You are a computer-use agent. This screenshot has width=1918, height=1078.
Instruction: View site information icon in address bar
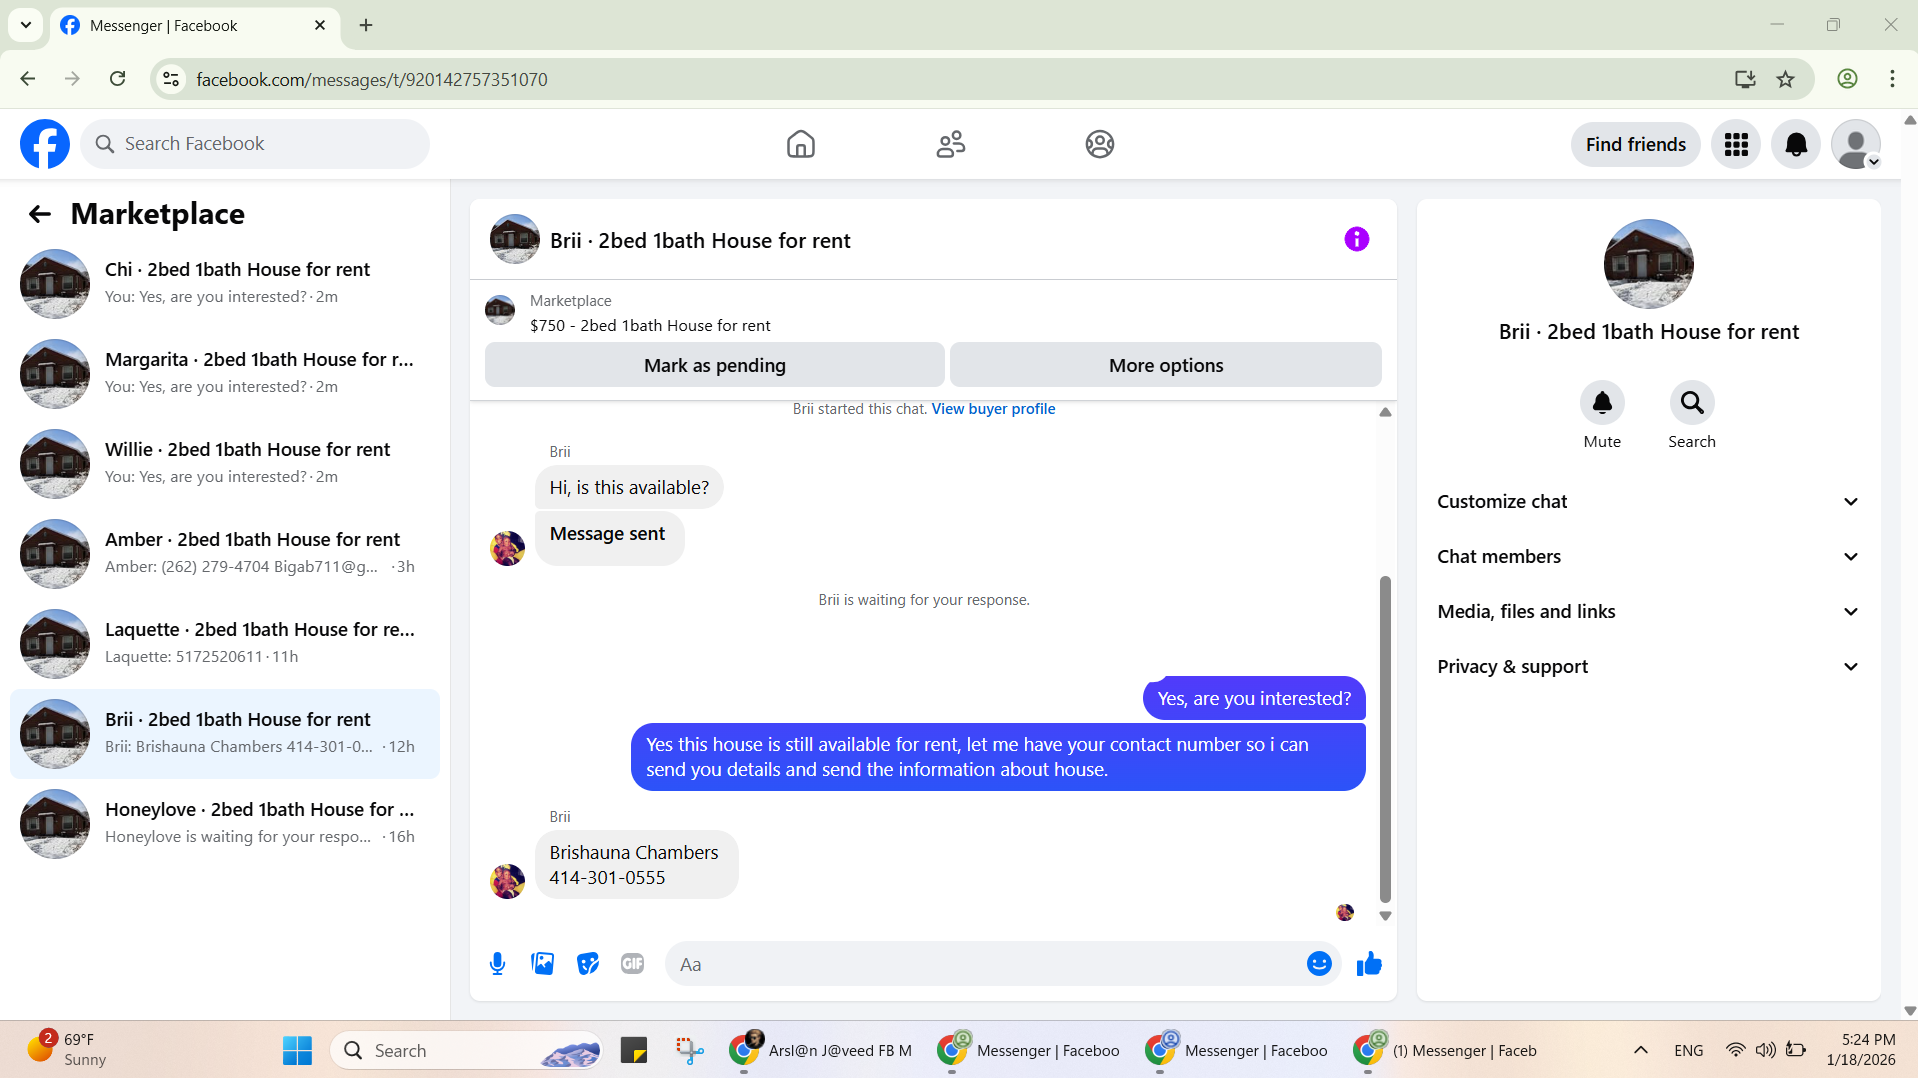click(x=171, y=79)
